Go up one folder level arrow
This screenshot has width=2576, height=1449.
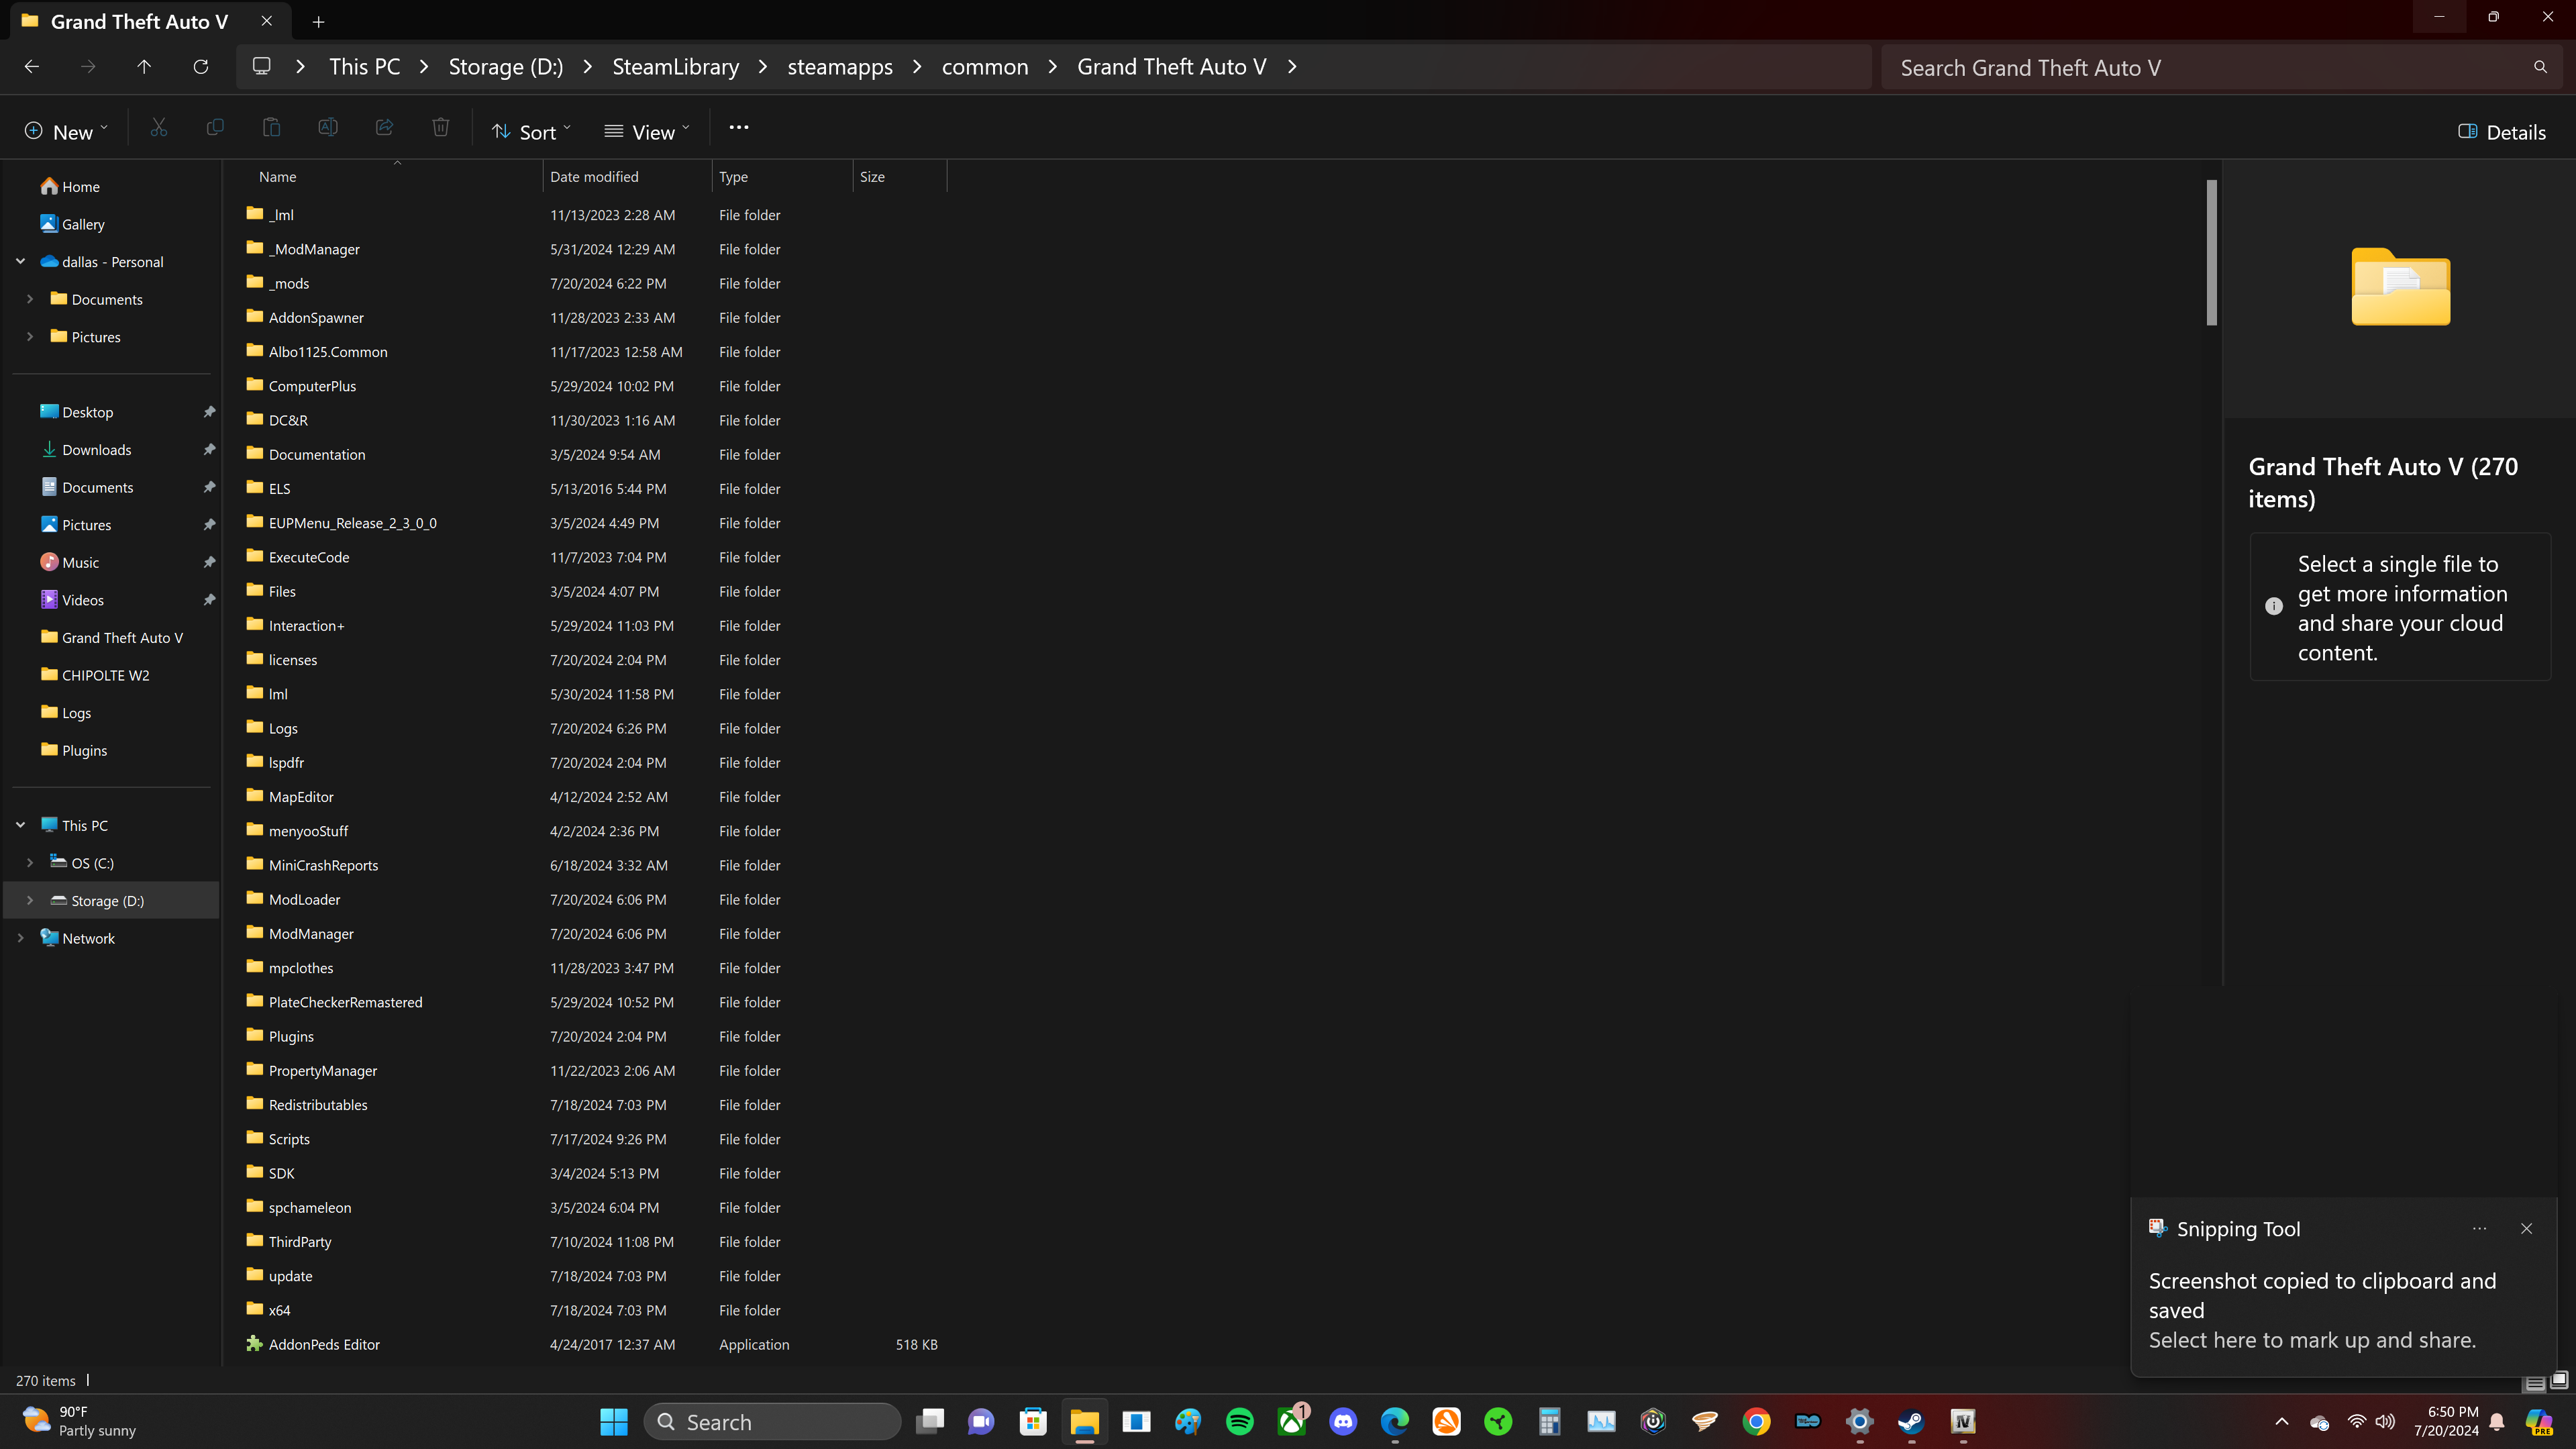pos(144,67)
